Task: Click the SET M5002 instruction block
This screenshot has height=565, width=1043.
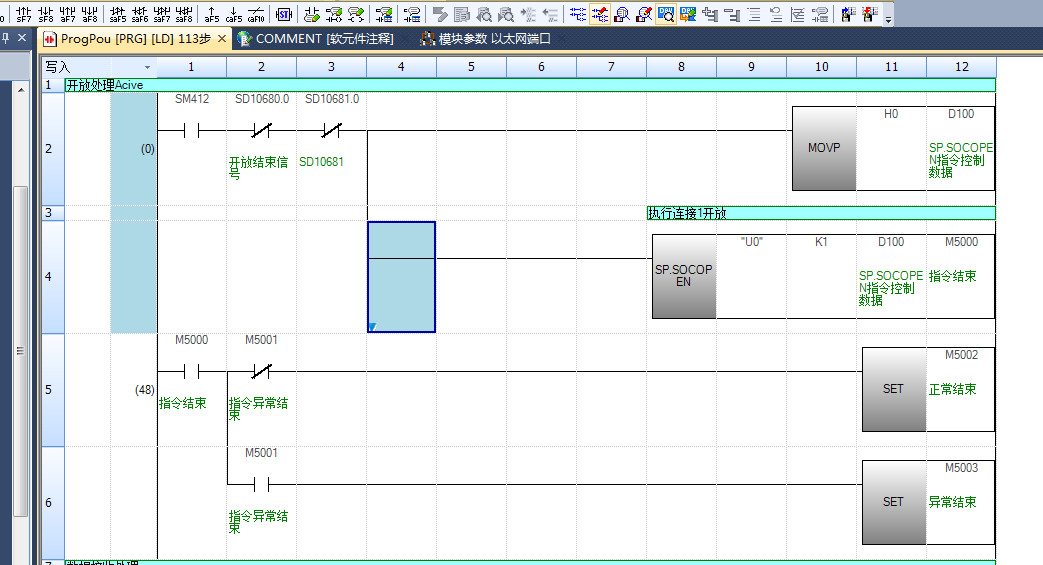Action: point(892,390)
